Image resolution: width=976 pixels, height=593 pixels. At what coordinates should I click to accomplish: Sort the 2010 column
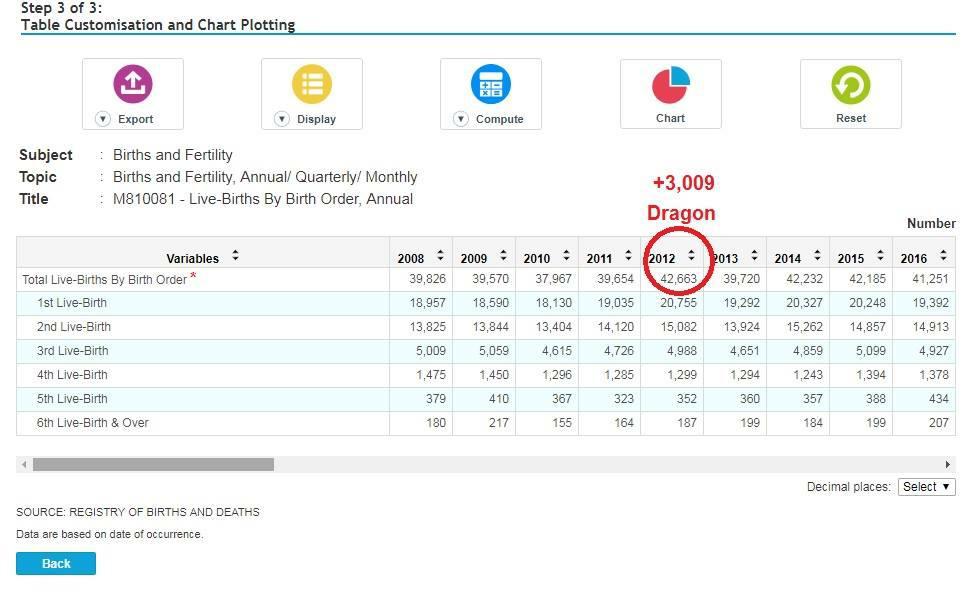pos(566,255)
